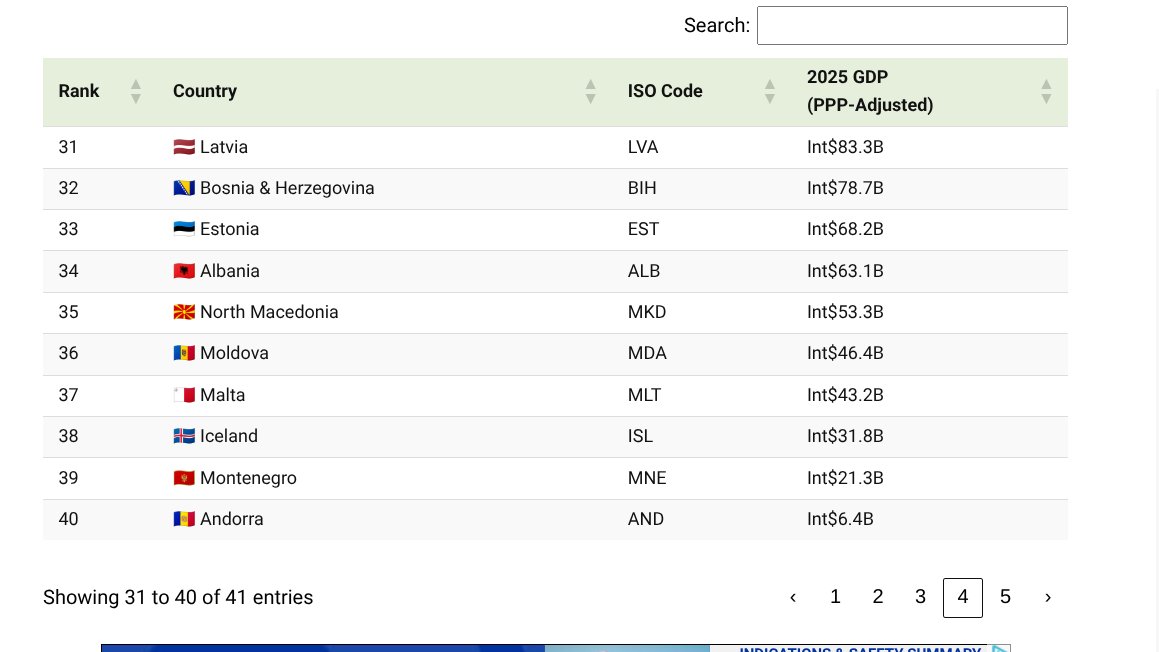Screen dimensions: 1159x652
Task: Click the Estonia flag icon
Action: click(x=184, y=228)
